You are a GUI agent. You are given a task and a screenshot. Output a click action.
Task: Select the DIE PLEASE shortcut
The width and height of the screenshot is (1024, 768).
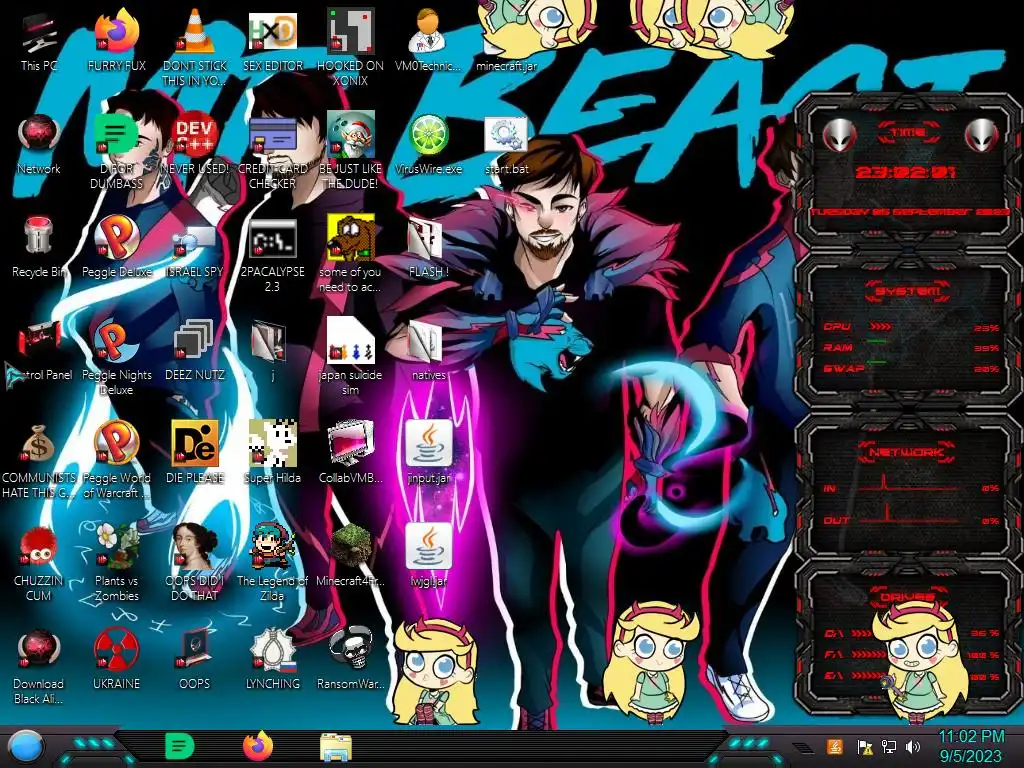pos(195,444)
